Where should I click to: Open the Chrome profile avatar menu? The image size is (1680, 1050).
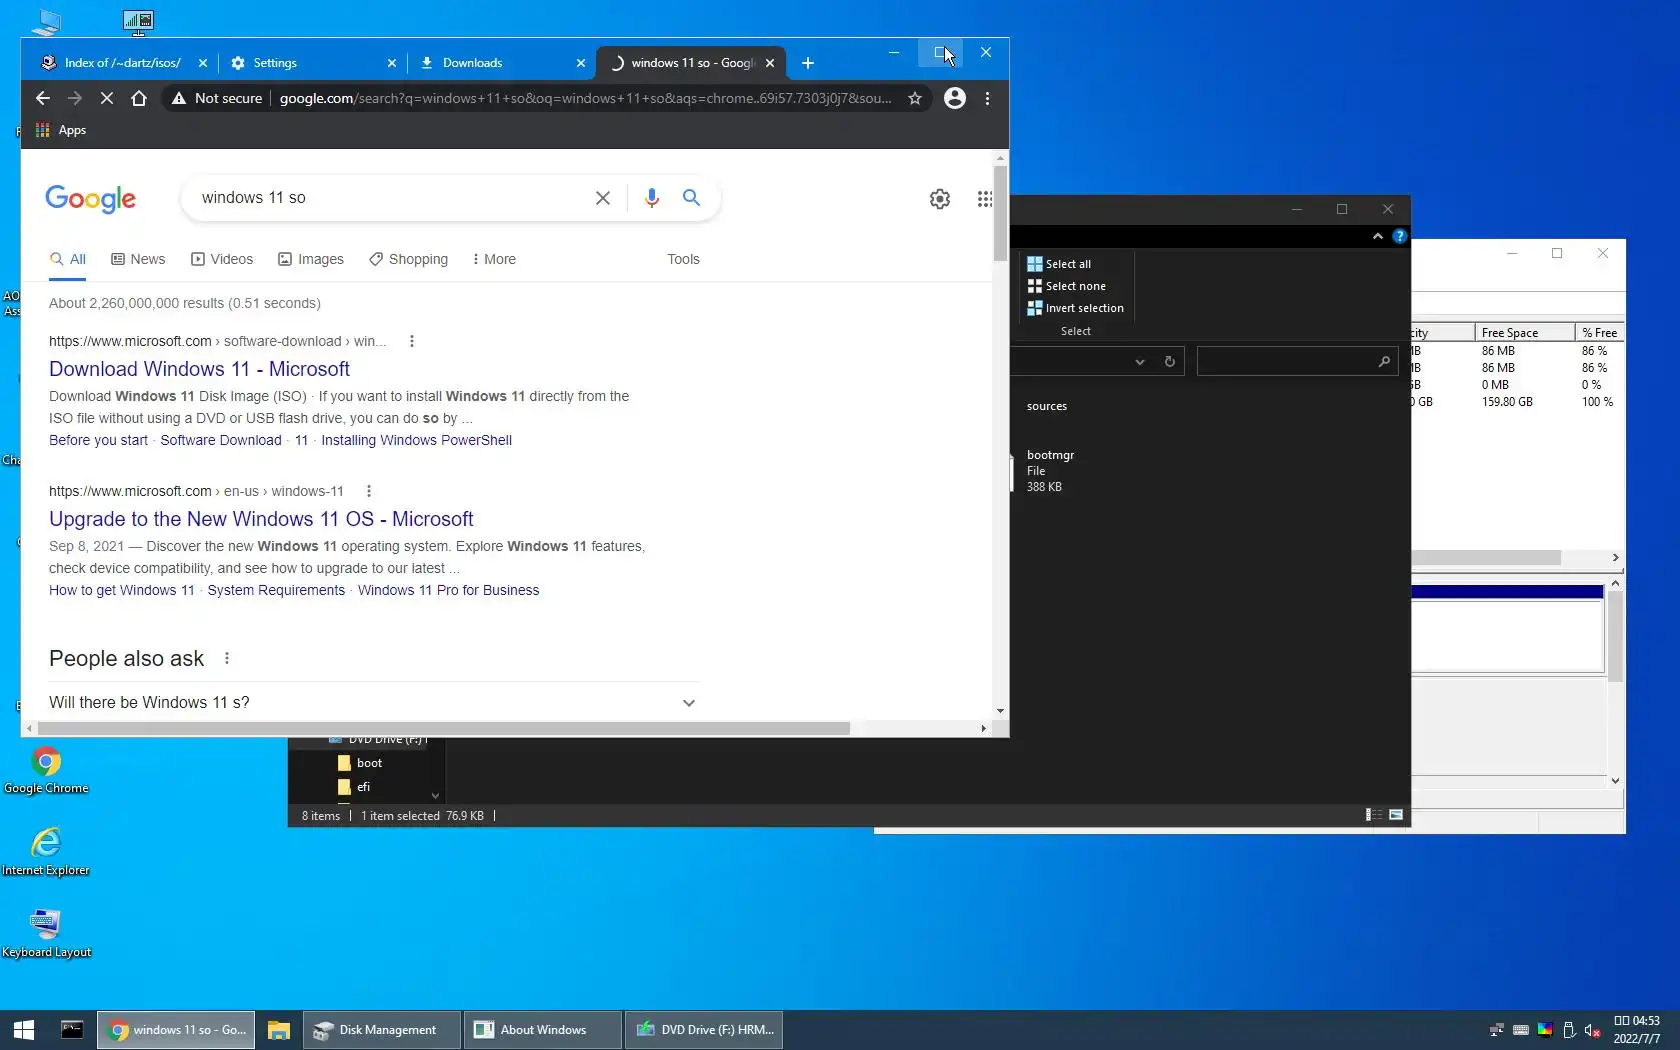point(955,98)
